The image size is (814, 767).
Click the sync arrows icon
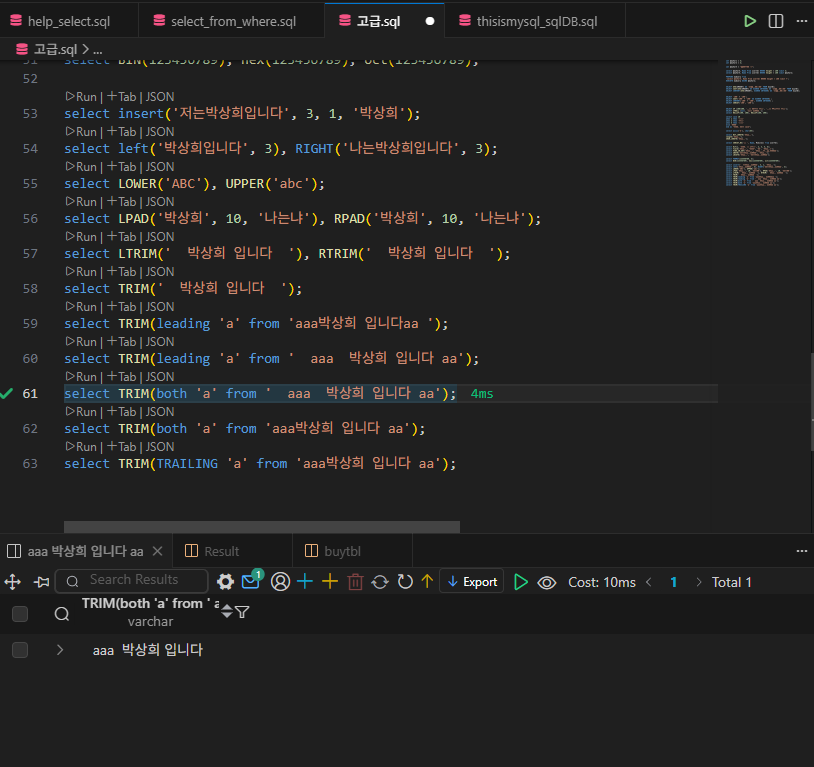[x=380, y=582]
